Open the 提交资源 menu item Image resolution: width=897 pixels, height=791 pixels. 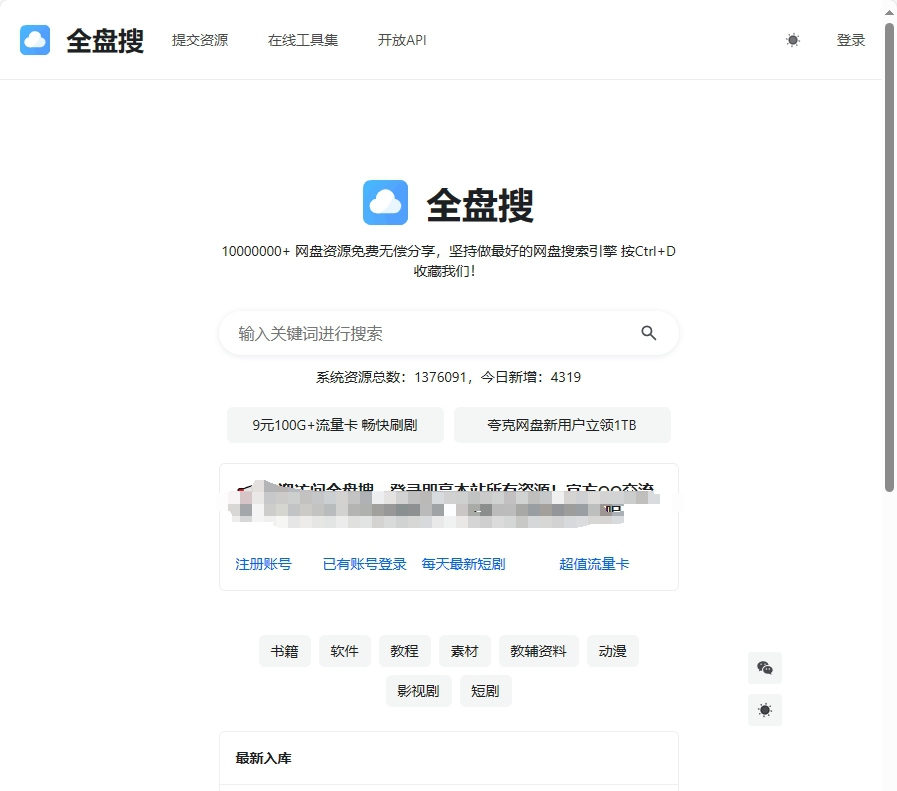tap(200, 40)
